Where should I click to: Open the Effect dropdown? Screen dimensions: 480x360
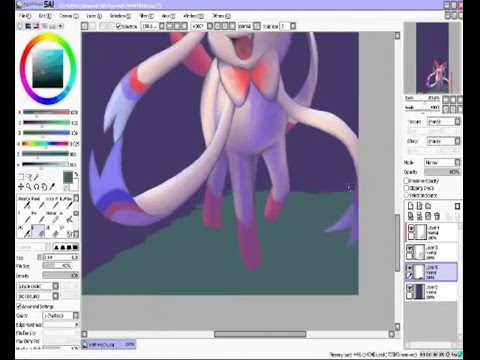click(x=444, y=141)
